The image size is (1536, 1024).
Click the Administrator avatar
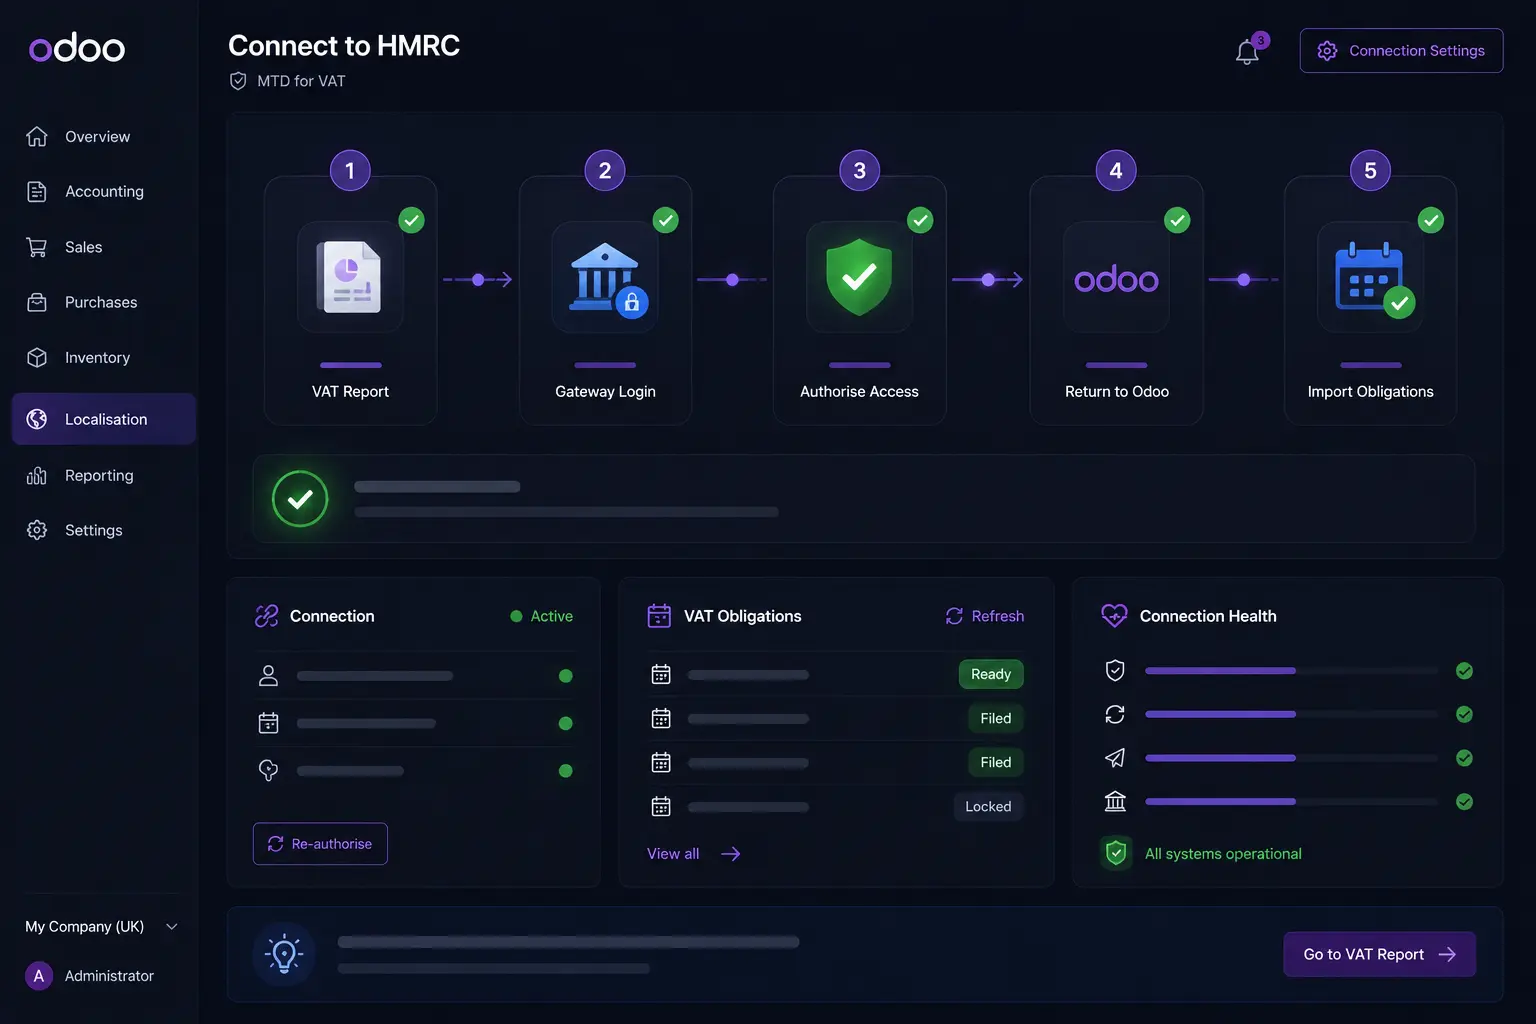(x=39, y=976)
